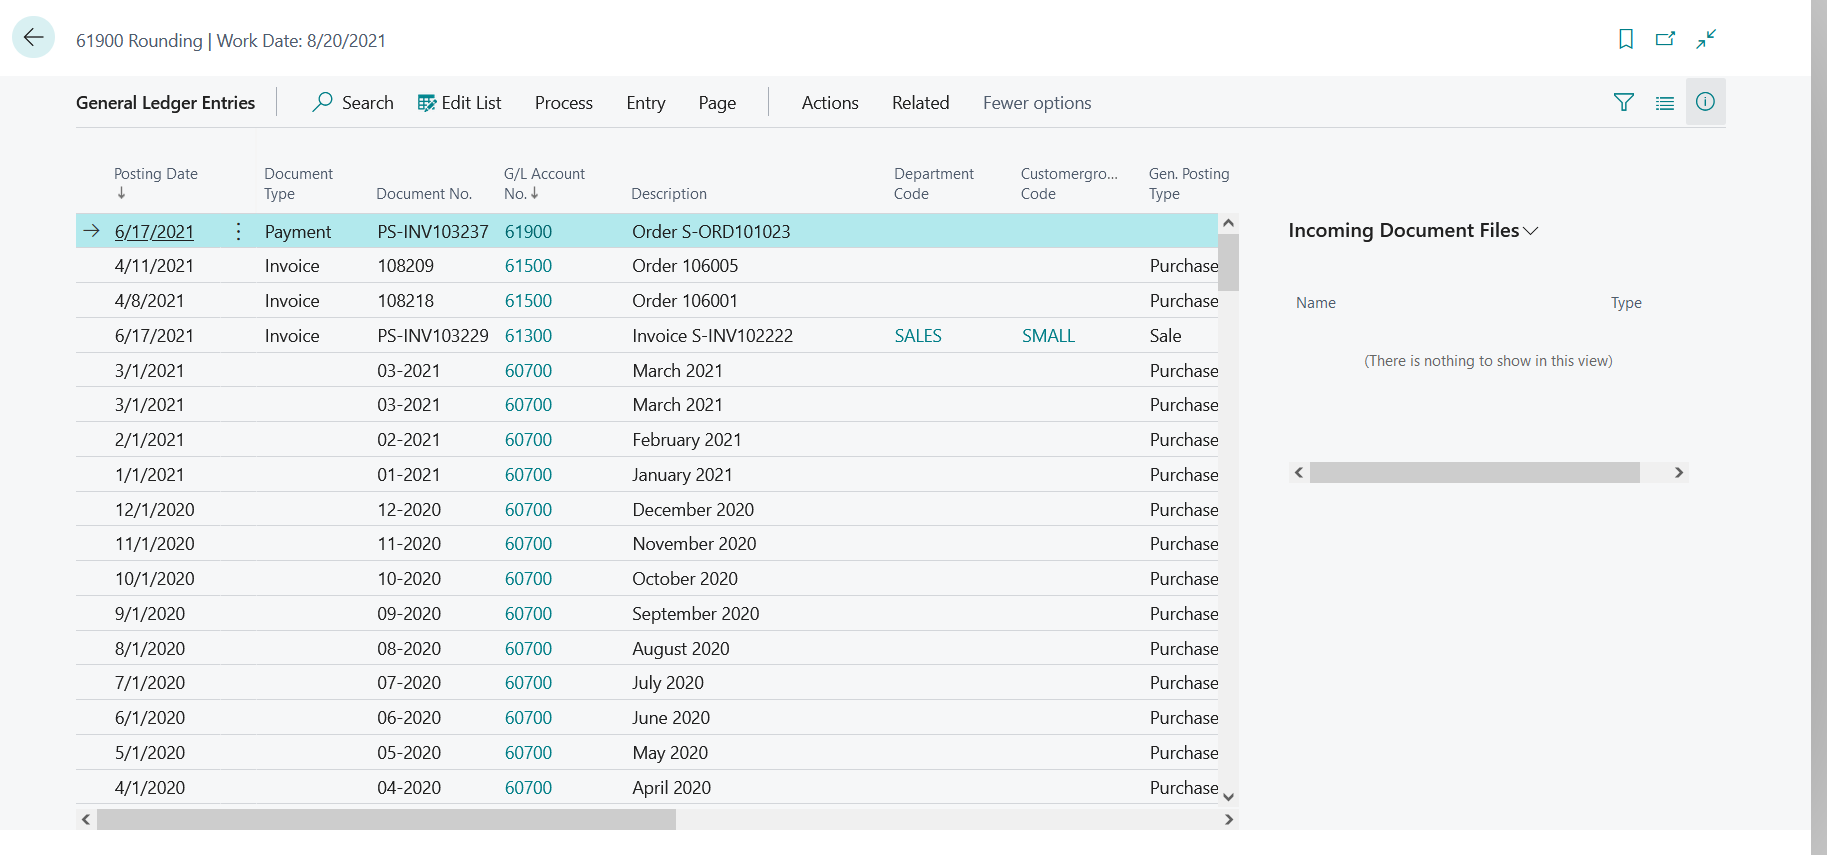Click the FactBox horizontal scrollbar thumb
1827x855 pixels.
click(1474, 472)
